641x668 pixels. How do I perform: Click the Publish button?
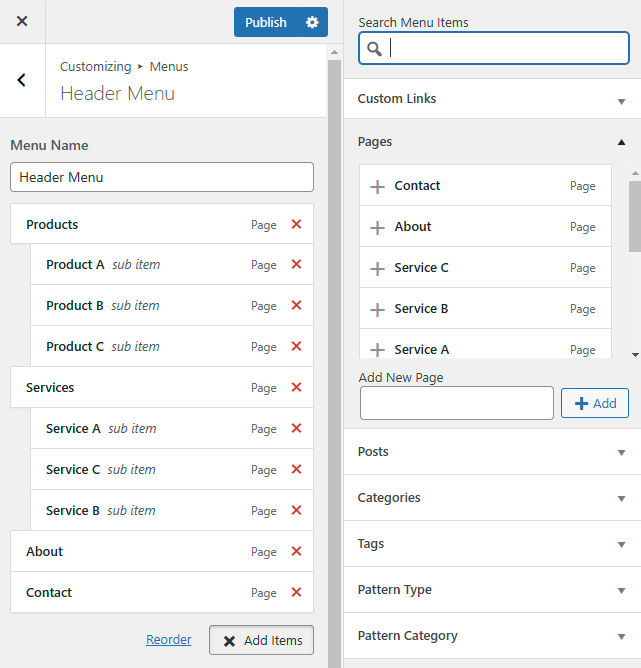tap(265, 22)
